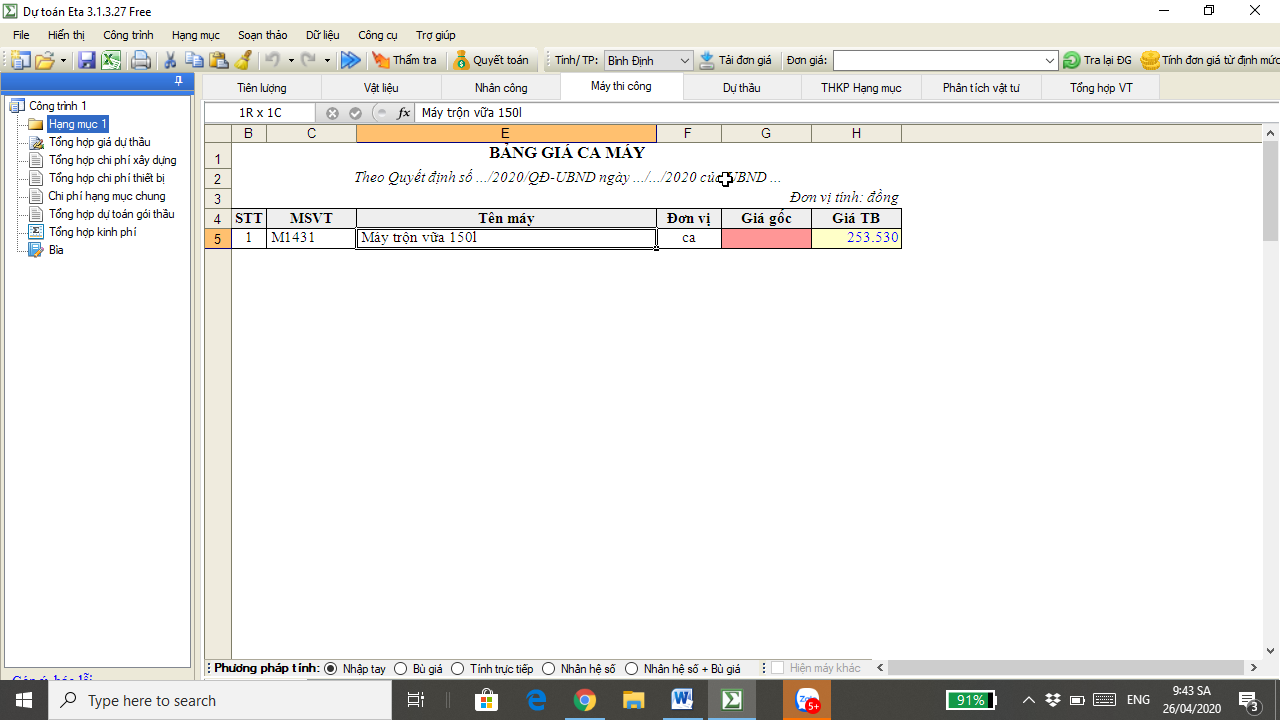Click Tính đơn giá từ định mức
The height and width of the screenshot is (720, 1280).
pos(1210,60)
